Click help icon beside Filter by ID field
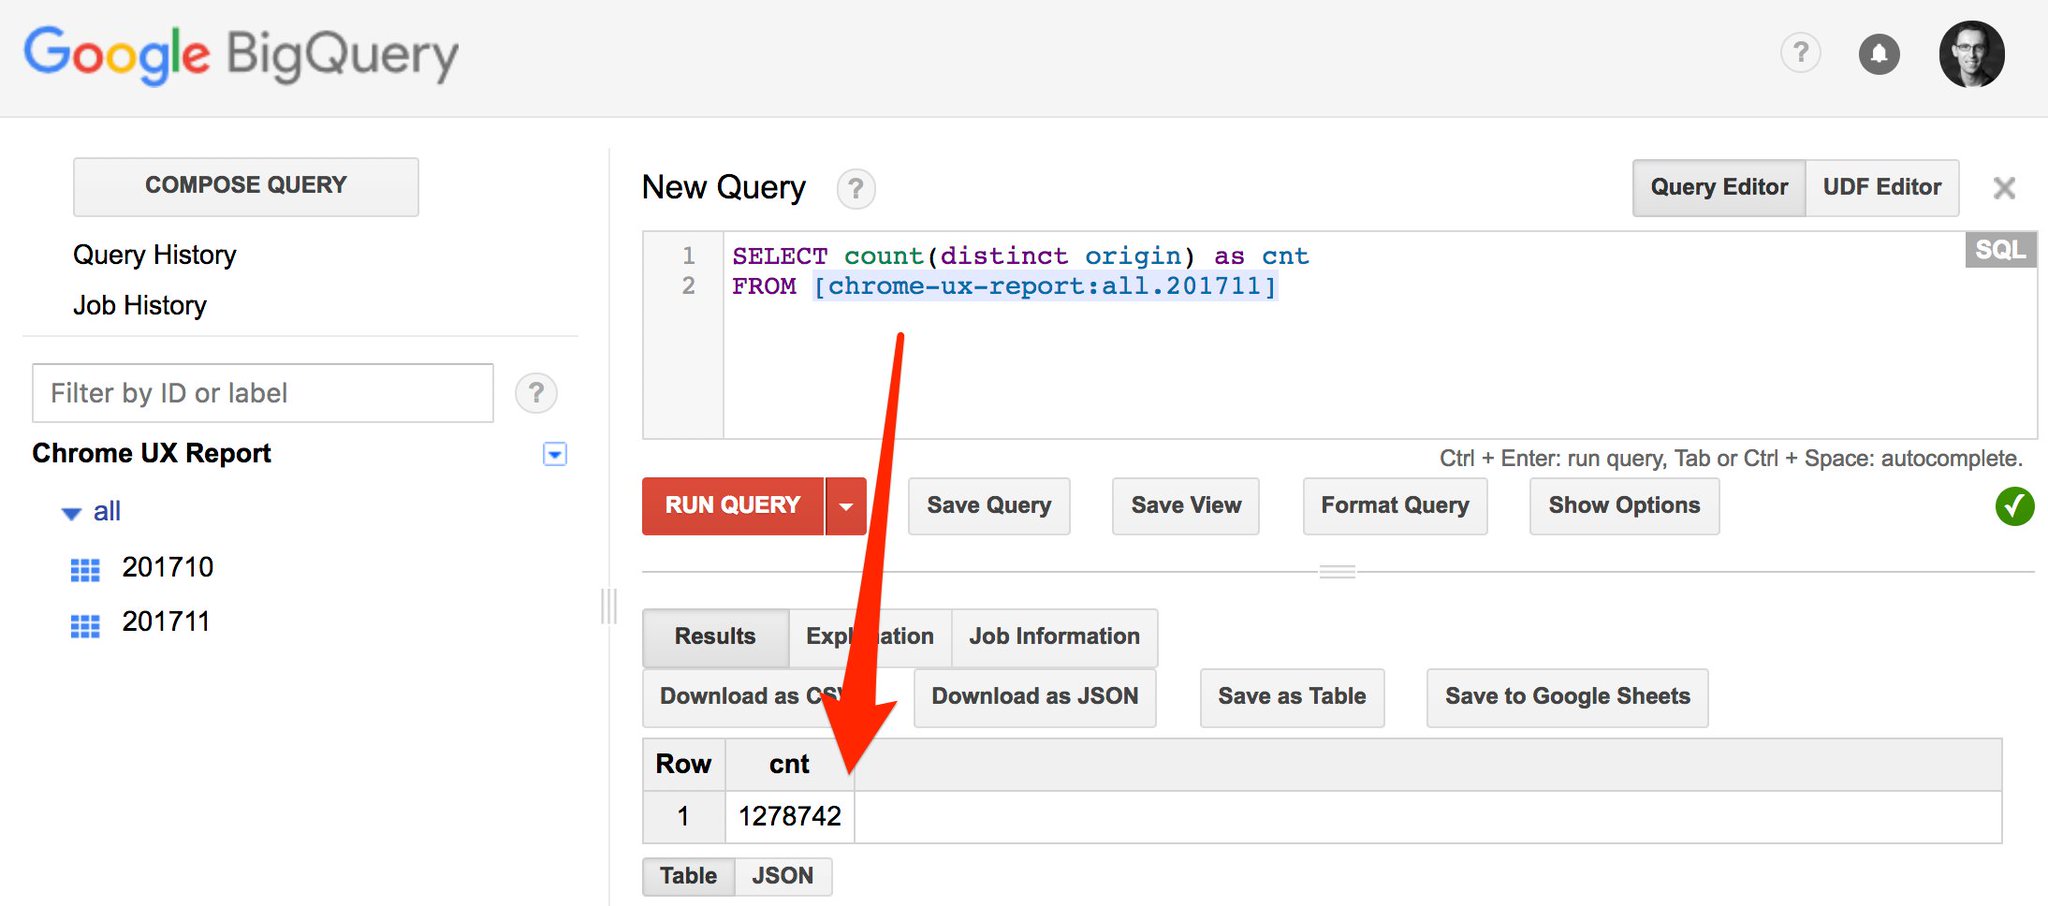2048x906 pixels. pos(536,393)
